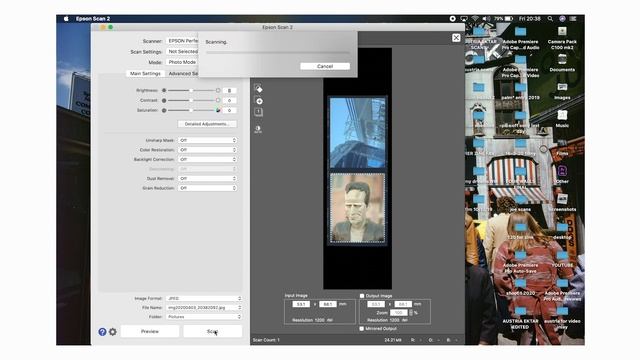Open the Image Format dropdown
640x360 pixels.
pyautogui.click(x=204, y=298)
